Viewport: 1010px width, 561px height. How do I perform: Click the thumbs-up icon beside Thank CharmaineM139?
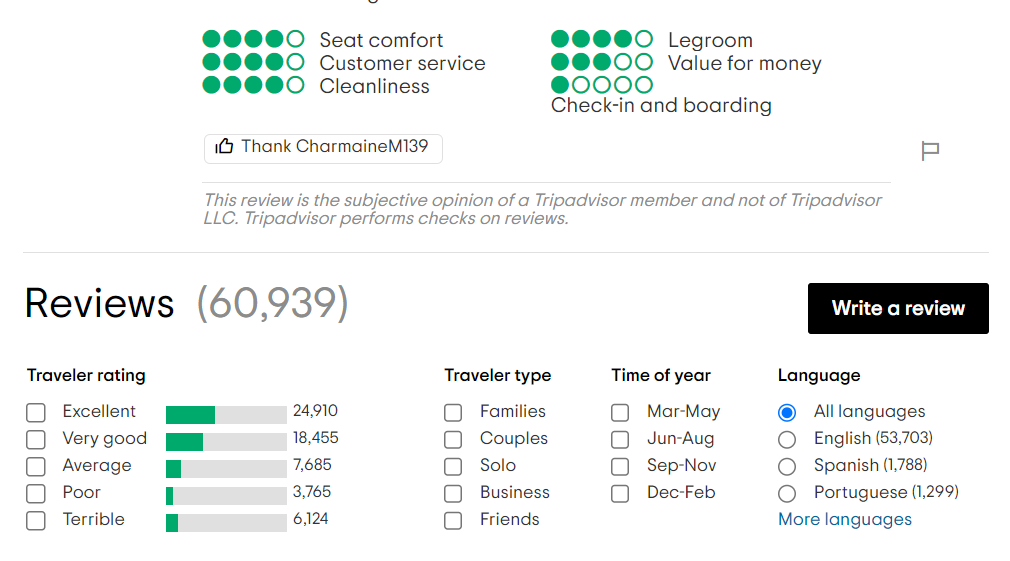coord(224,146)
